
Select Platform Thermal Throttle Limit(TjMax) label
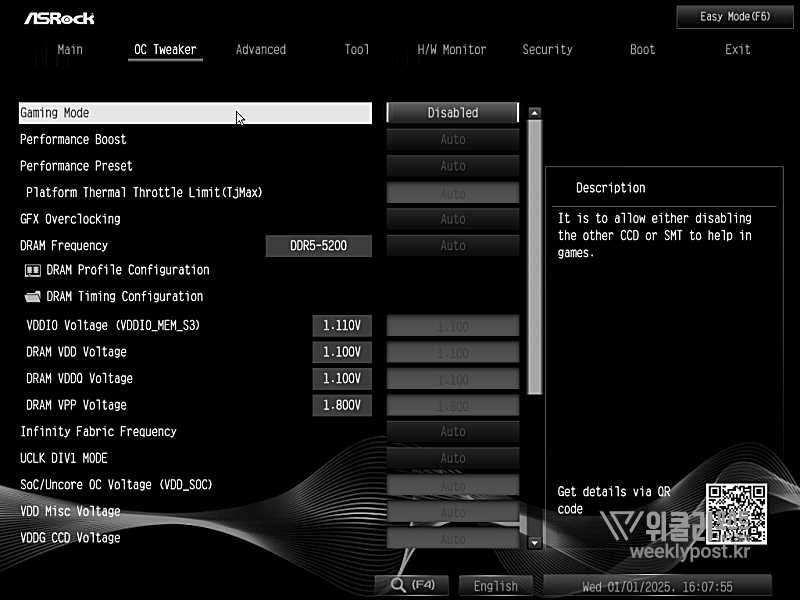click(x=144, y=192)
